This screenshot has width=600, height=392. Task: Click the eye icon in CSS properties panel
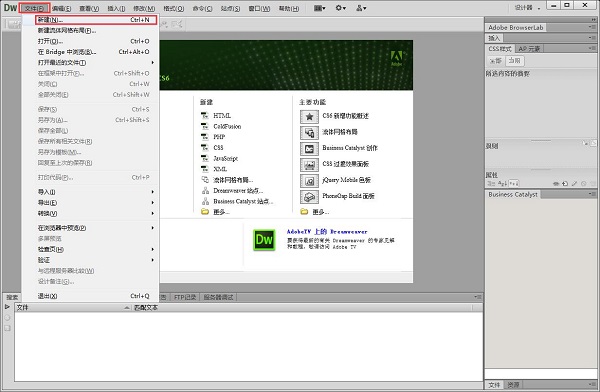[x=556, y=184]
